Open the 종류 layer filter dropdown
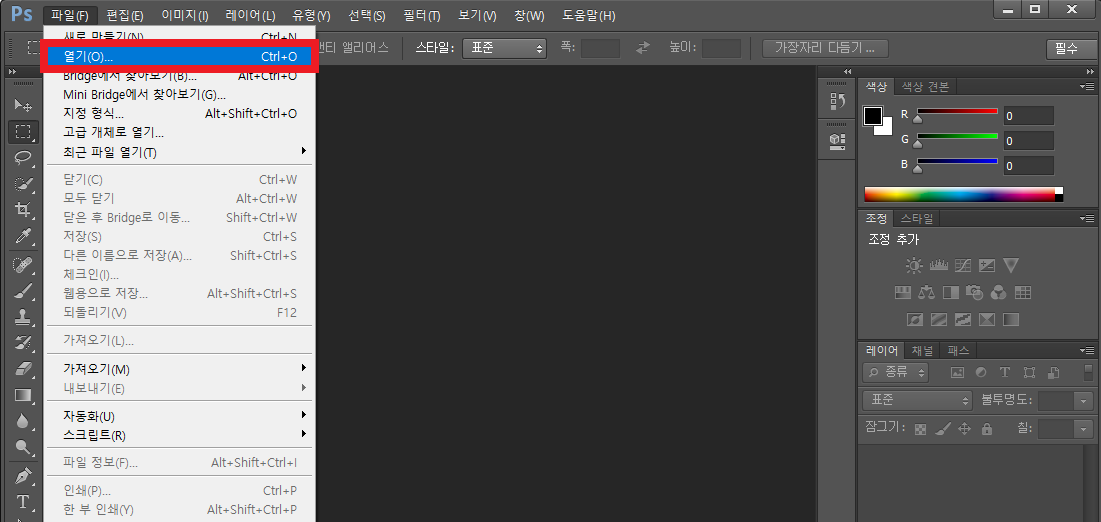Image resolution: width=1101 pixels, height=522 pixels. (x=895, y=372)
